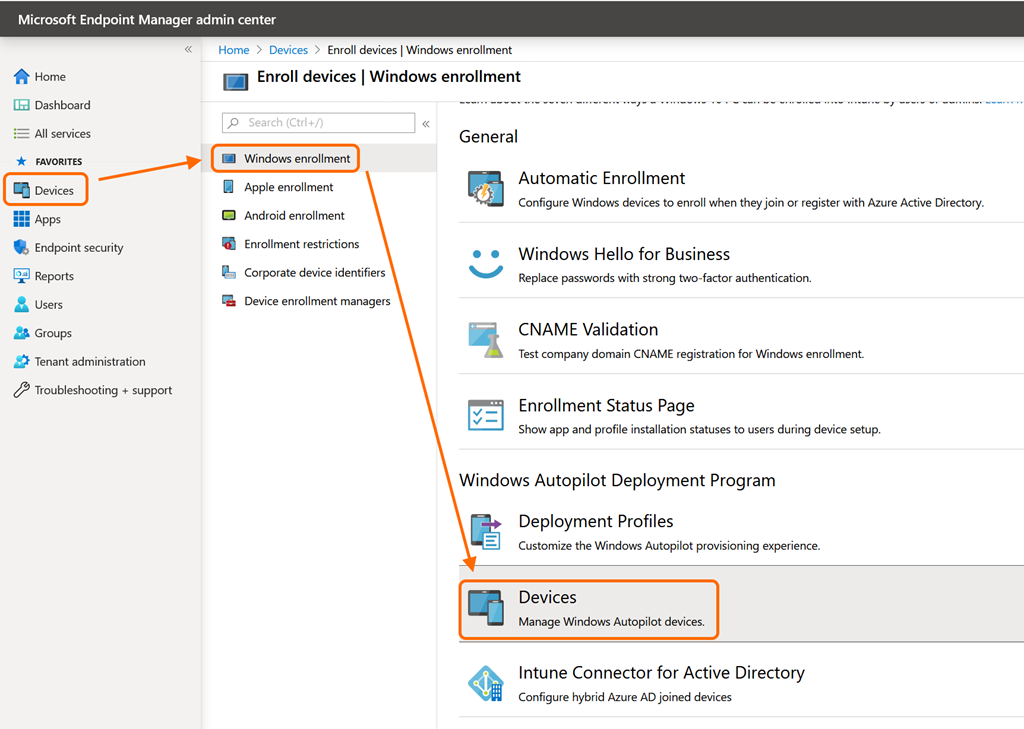Collapse the enrollment menu panel

(x=426, y=123)
